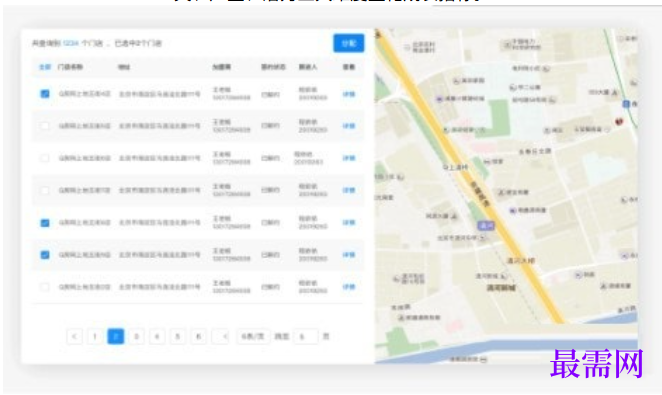
Task: Go to page 3 in the pagination
Action: (136, 336)
